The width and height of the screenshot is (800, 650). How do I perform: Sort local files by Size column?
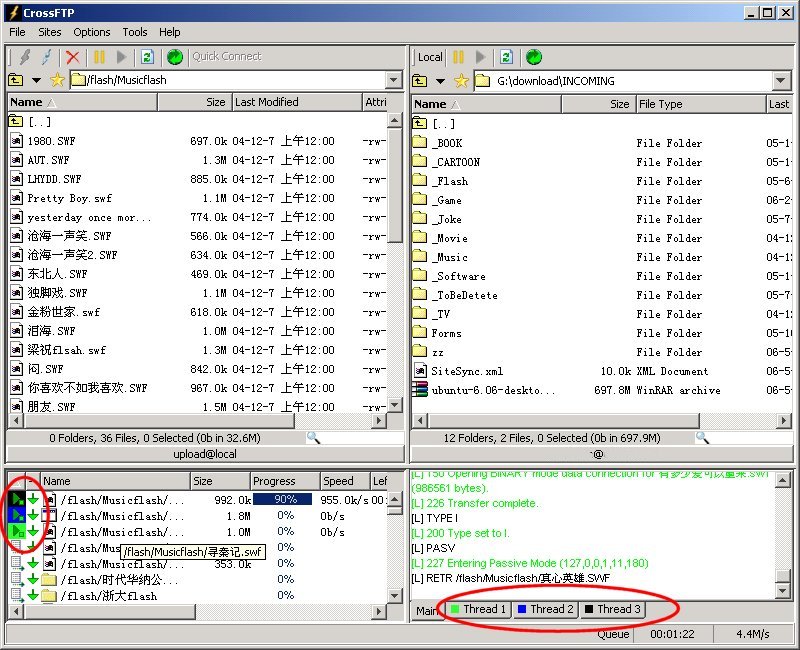point(599,104)
